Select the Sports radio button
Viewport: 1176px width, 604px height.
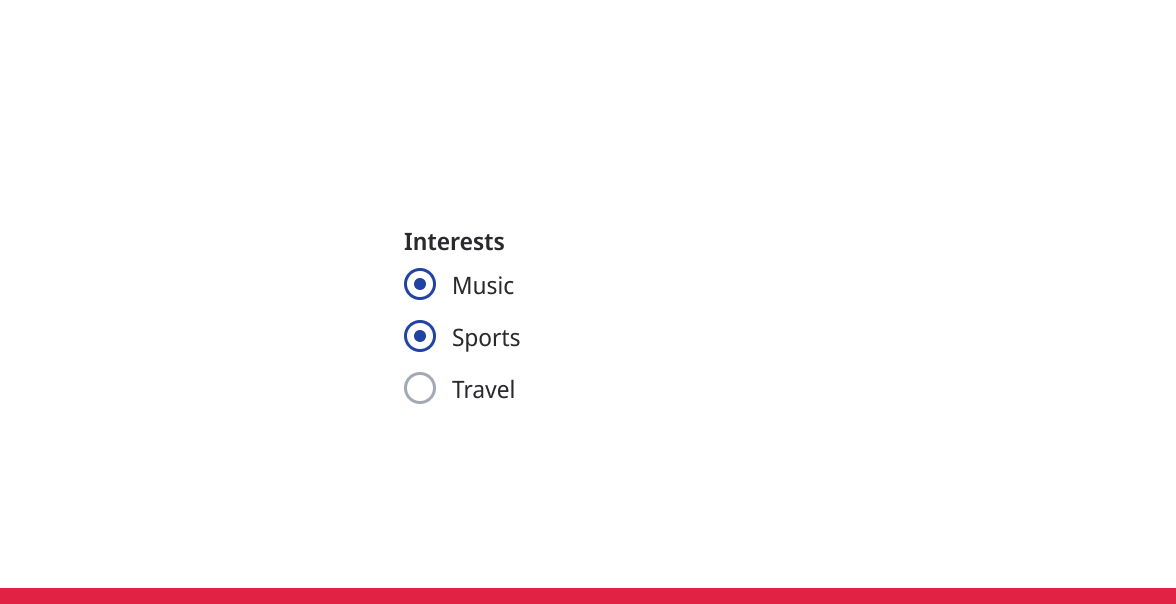click(x=420, y=337)
